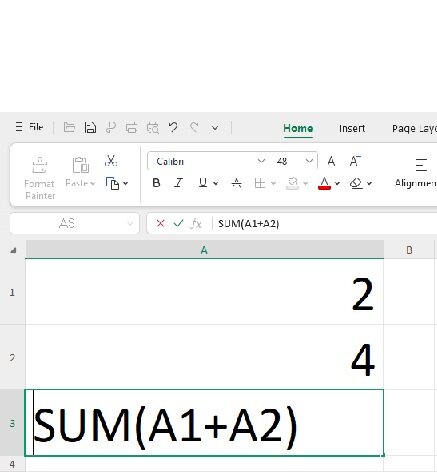
Task: Click the Format Painter tool
Action: coord(39,178)
